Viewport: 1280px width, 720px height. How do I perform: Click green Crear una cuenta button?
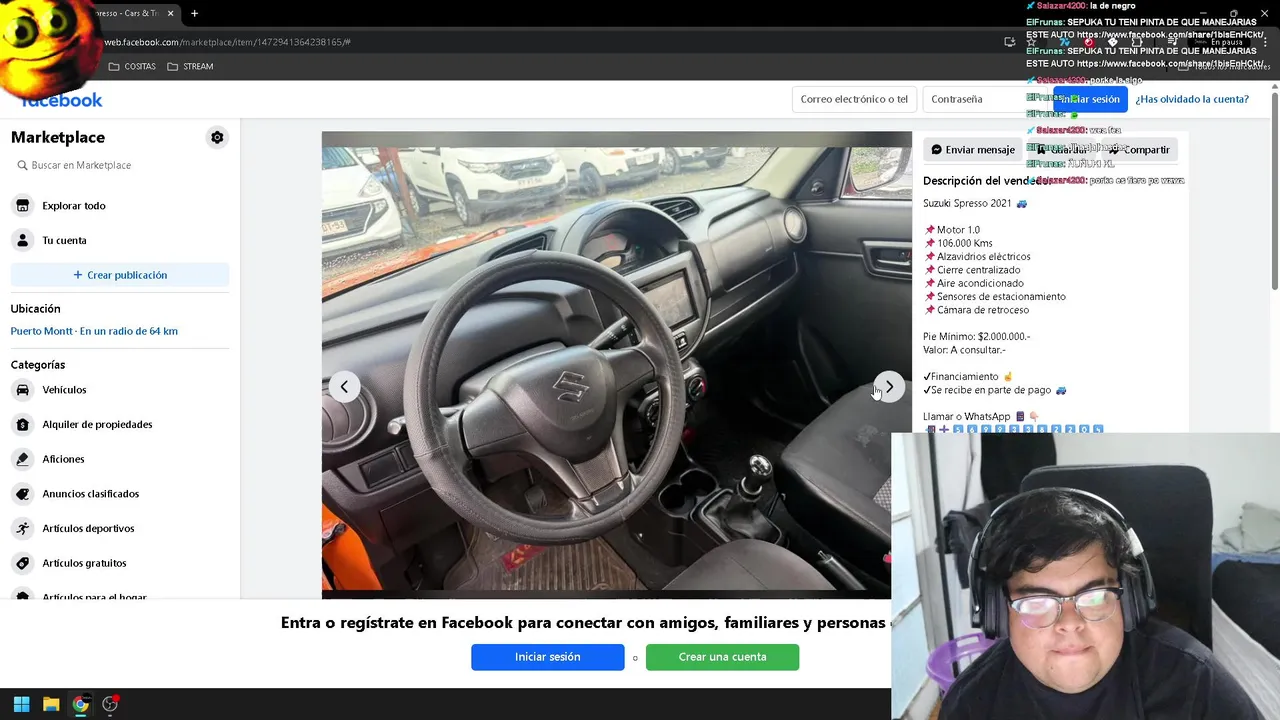pyautogui.click(x=722, y=657)
